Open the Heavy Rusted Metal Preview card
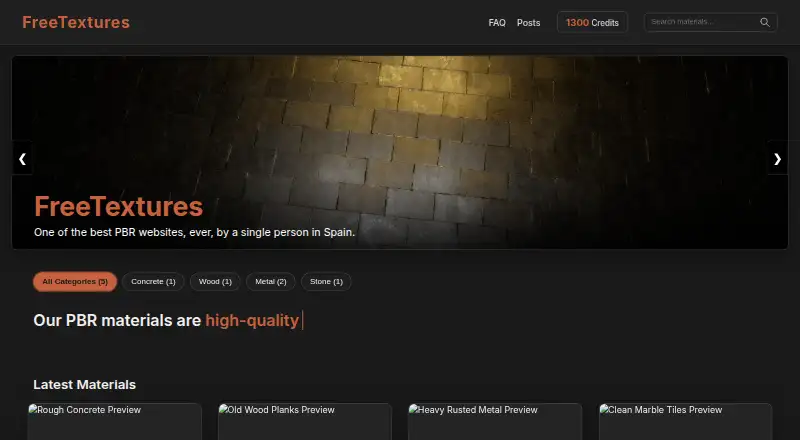 coord(495,422)
